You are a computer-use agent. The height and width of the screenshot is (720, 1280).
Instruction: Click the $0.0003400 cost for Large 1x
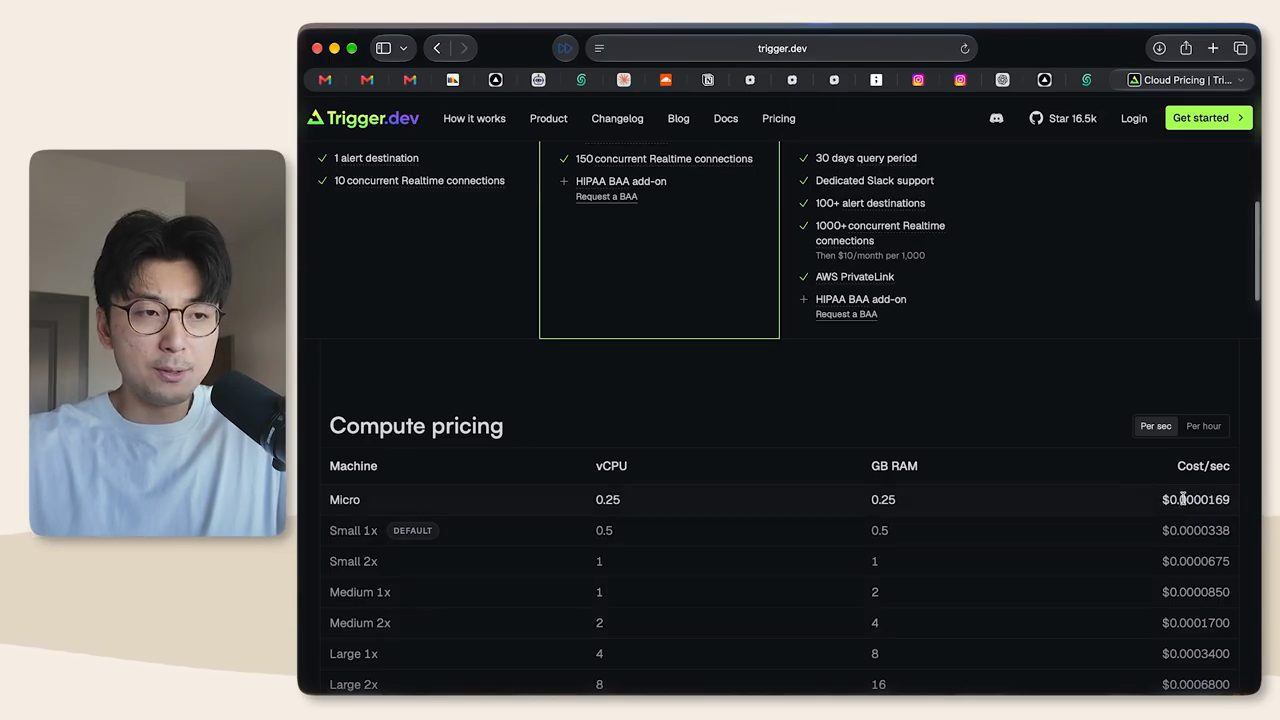tap(1195, 654)
